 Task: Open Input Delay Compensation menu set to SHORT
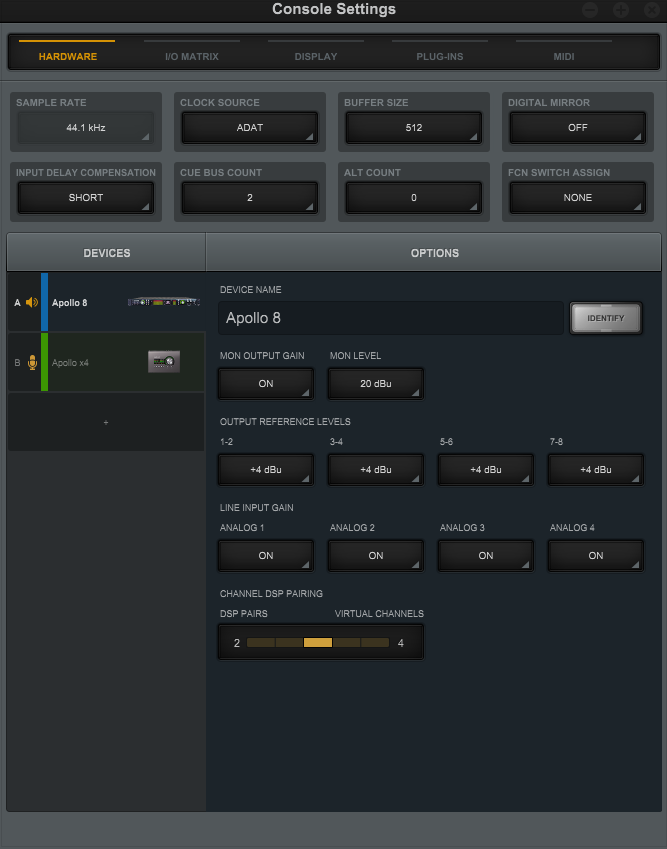pos(86,198)
